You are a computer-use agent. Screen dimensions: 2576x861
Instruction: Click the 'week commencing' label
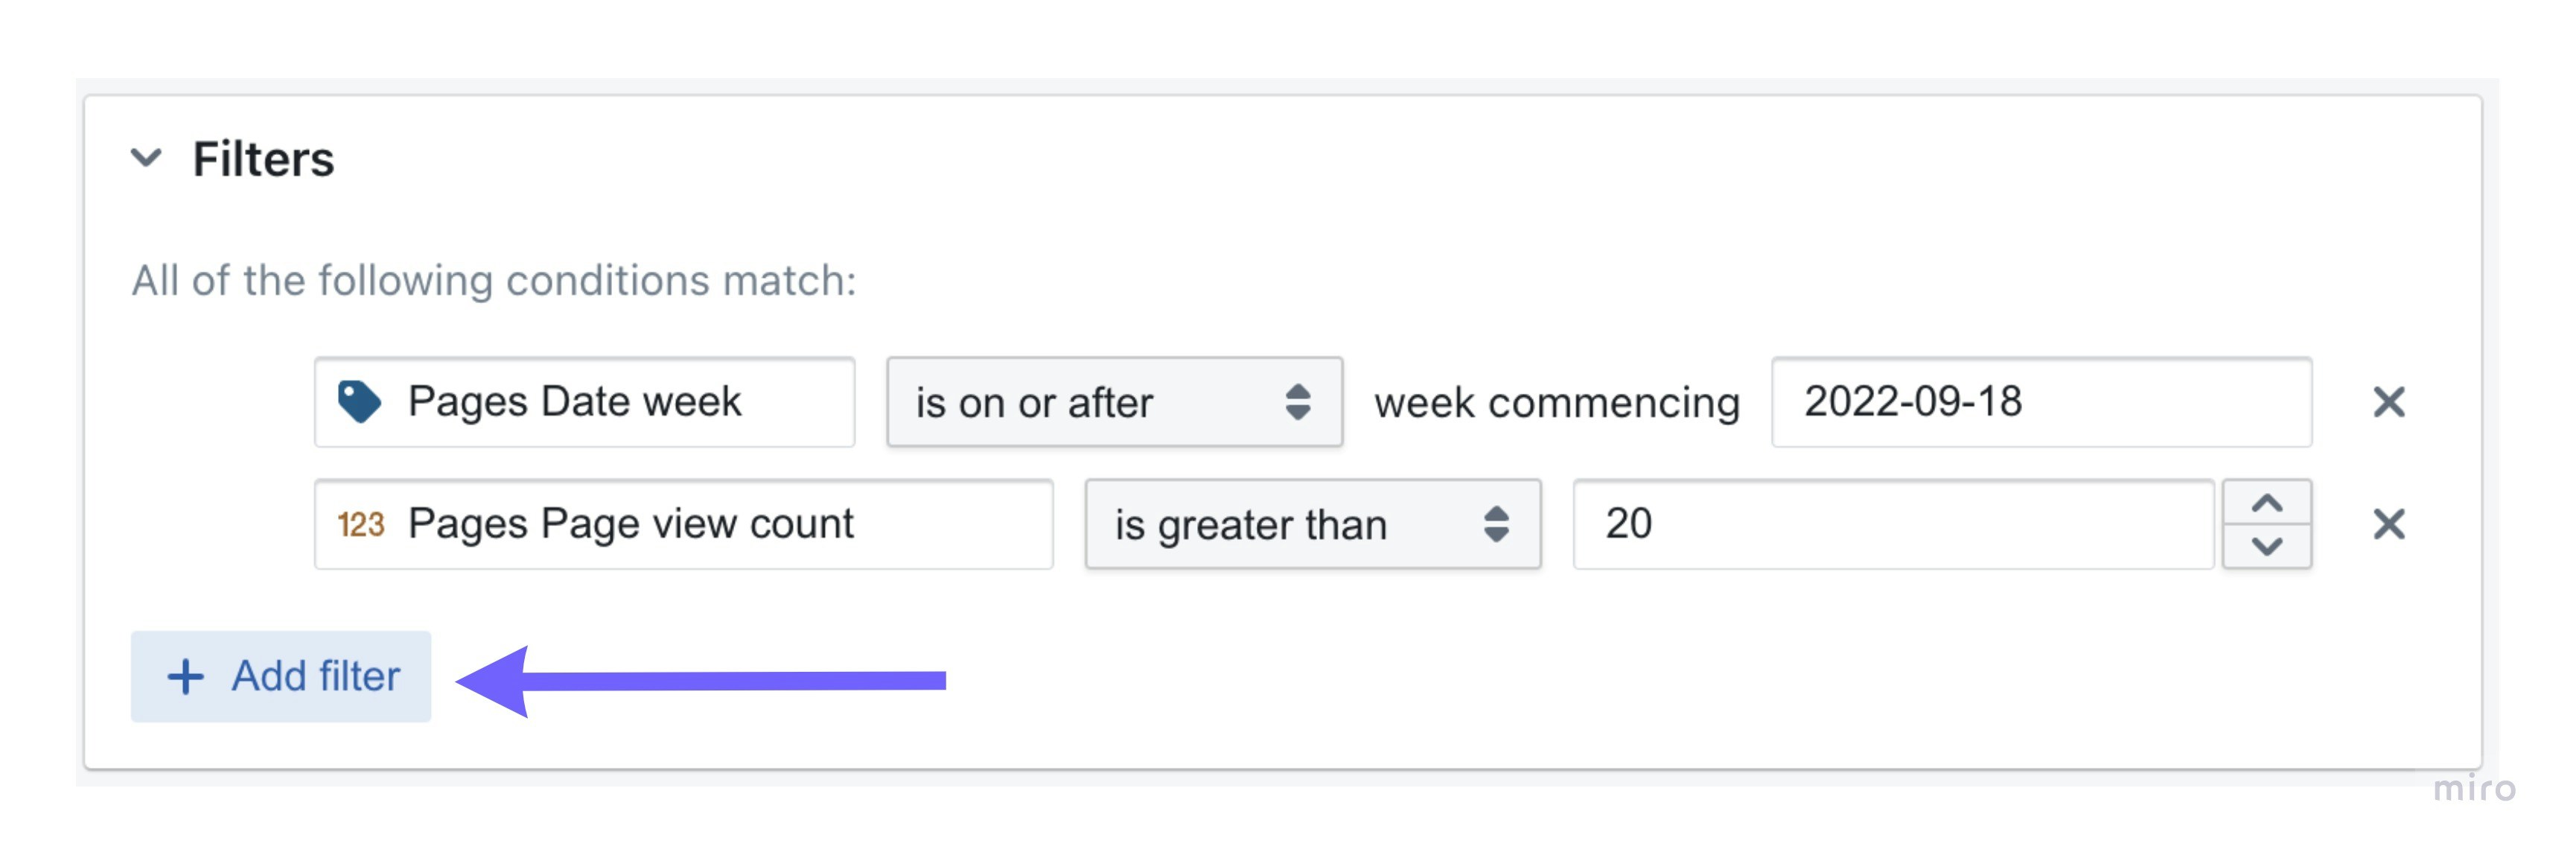(x=1556, y=402)
